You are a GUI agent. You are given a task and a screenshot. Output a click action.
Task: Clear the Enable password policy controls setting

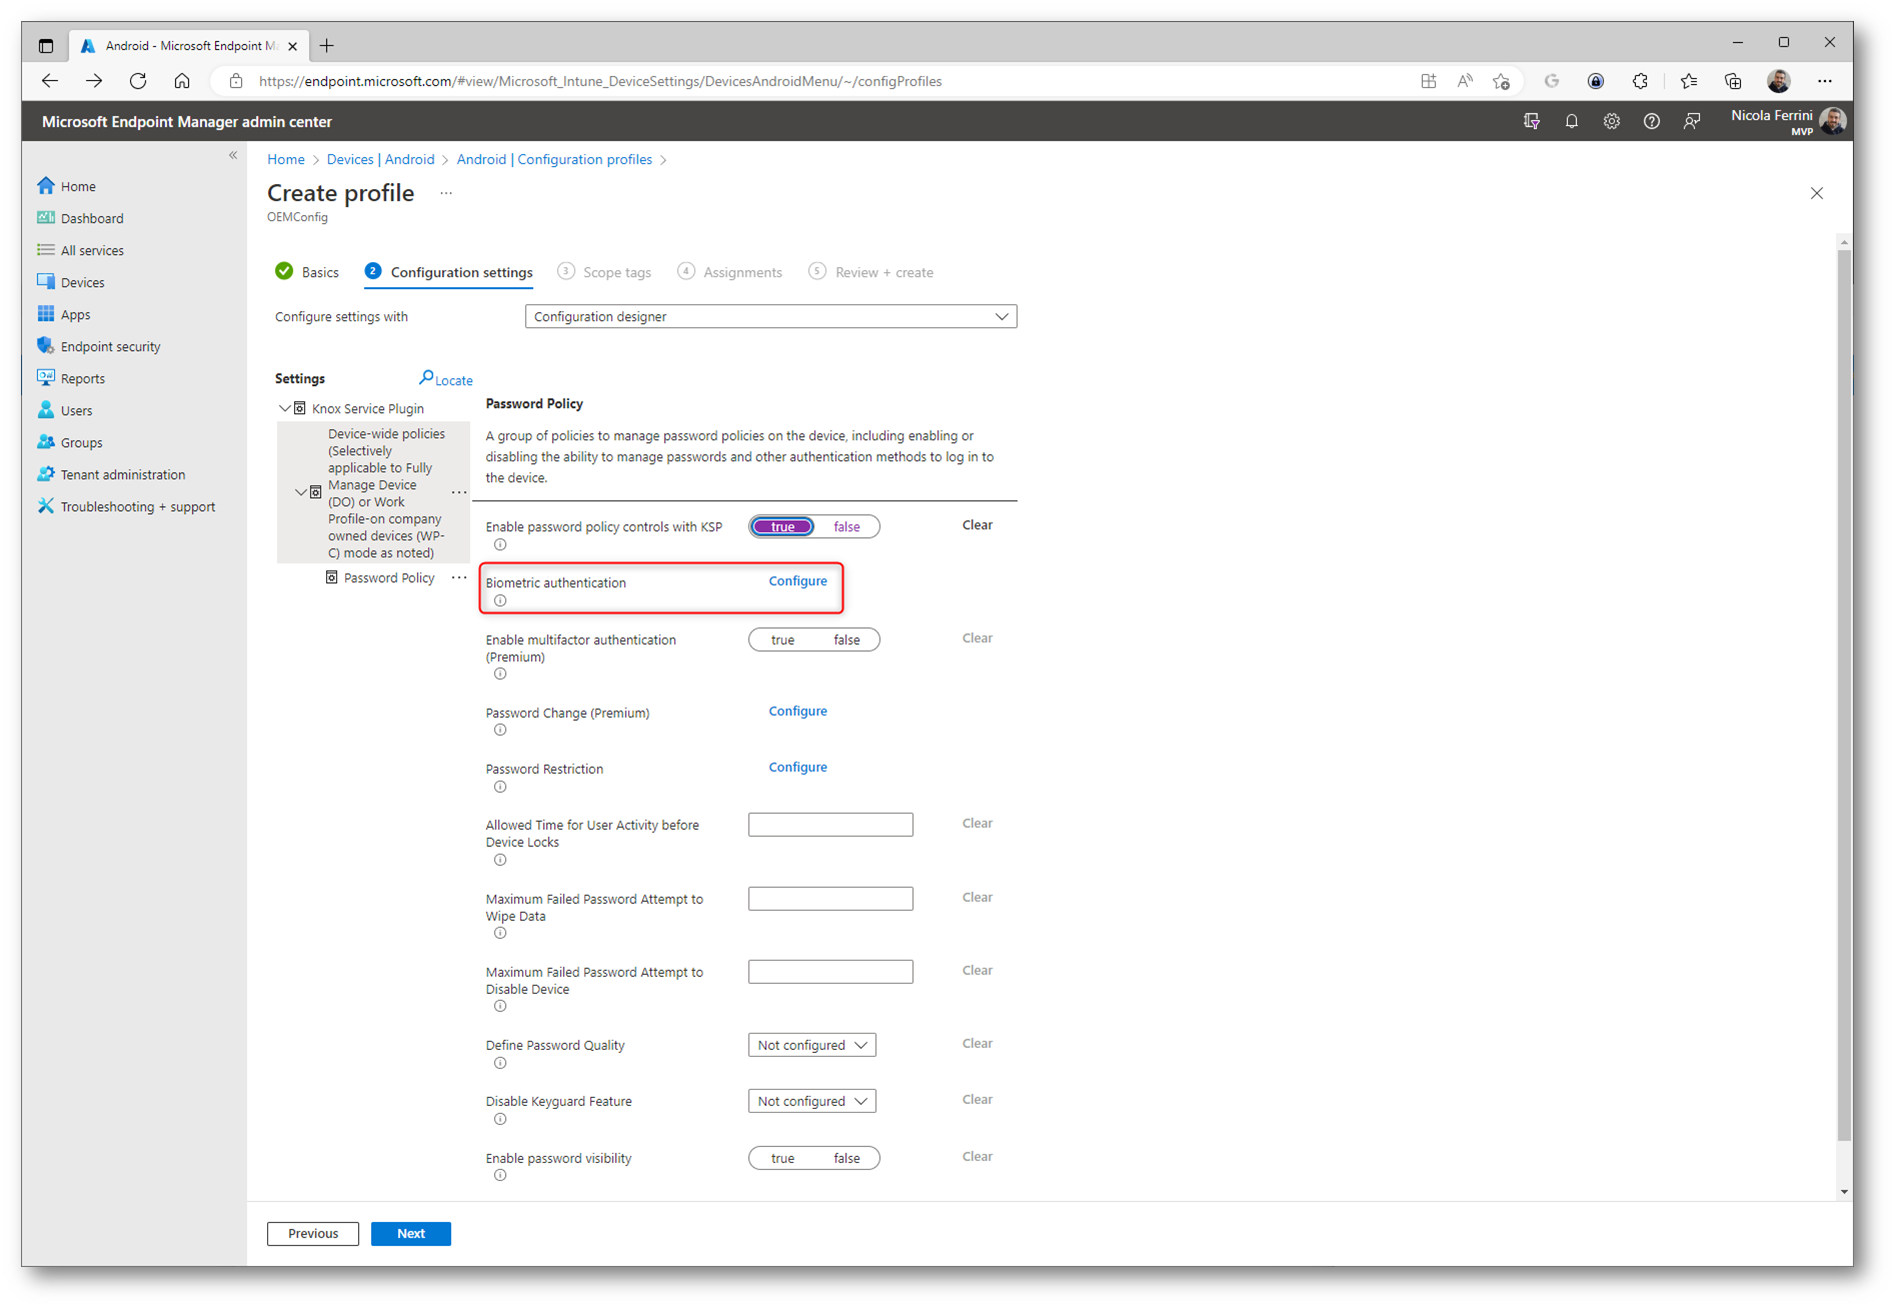pos(977,525)
